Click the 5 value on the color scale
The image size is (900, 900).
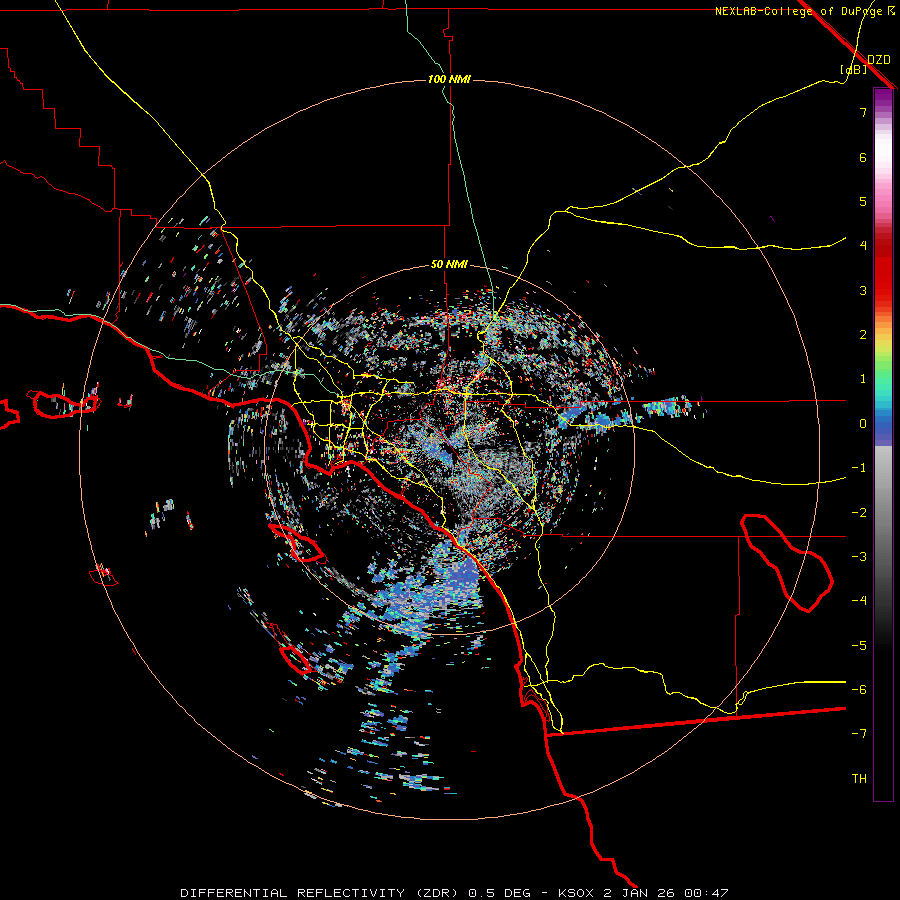click(863, 201)
